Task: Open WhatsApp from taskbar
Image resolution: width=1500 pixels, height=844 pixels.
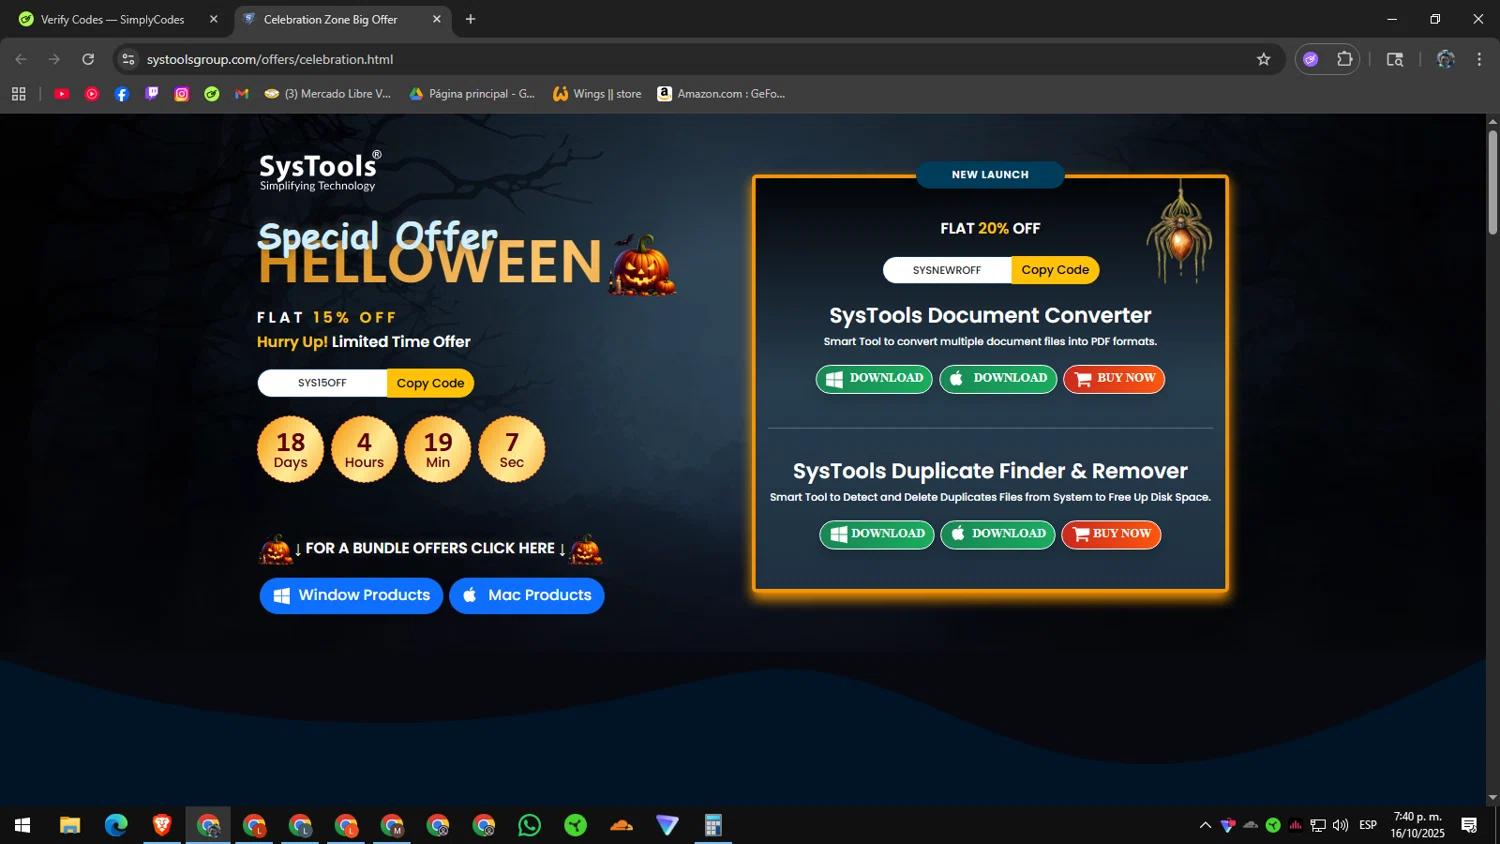Action: (529, 825)
